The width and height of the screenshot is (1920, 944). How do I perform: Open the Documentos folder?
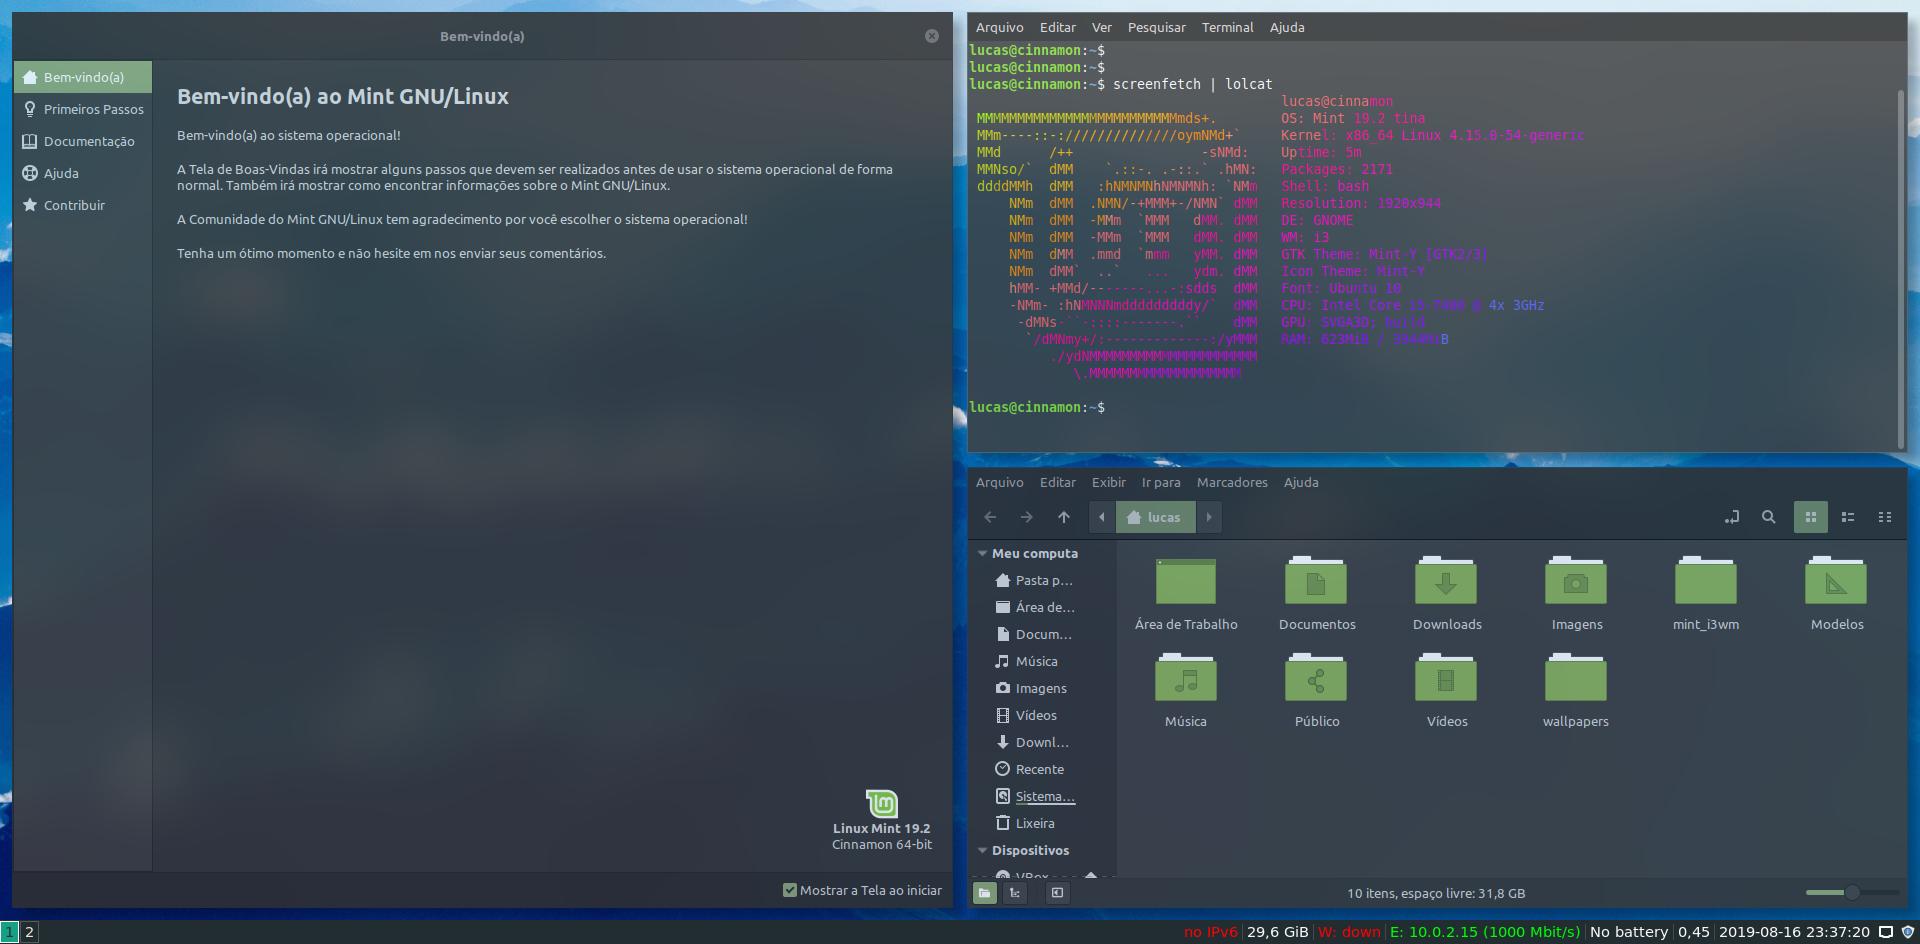[x=1317, y=595]
